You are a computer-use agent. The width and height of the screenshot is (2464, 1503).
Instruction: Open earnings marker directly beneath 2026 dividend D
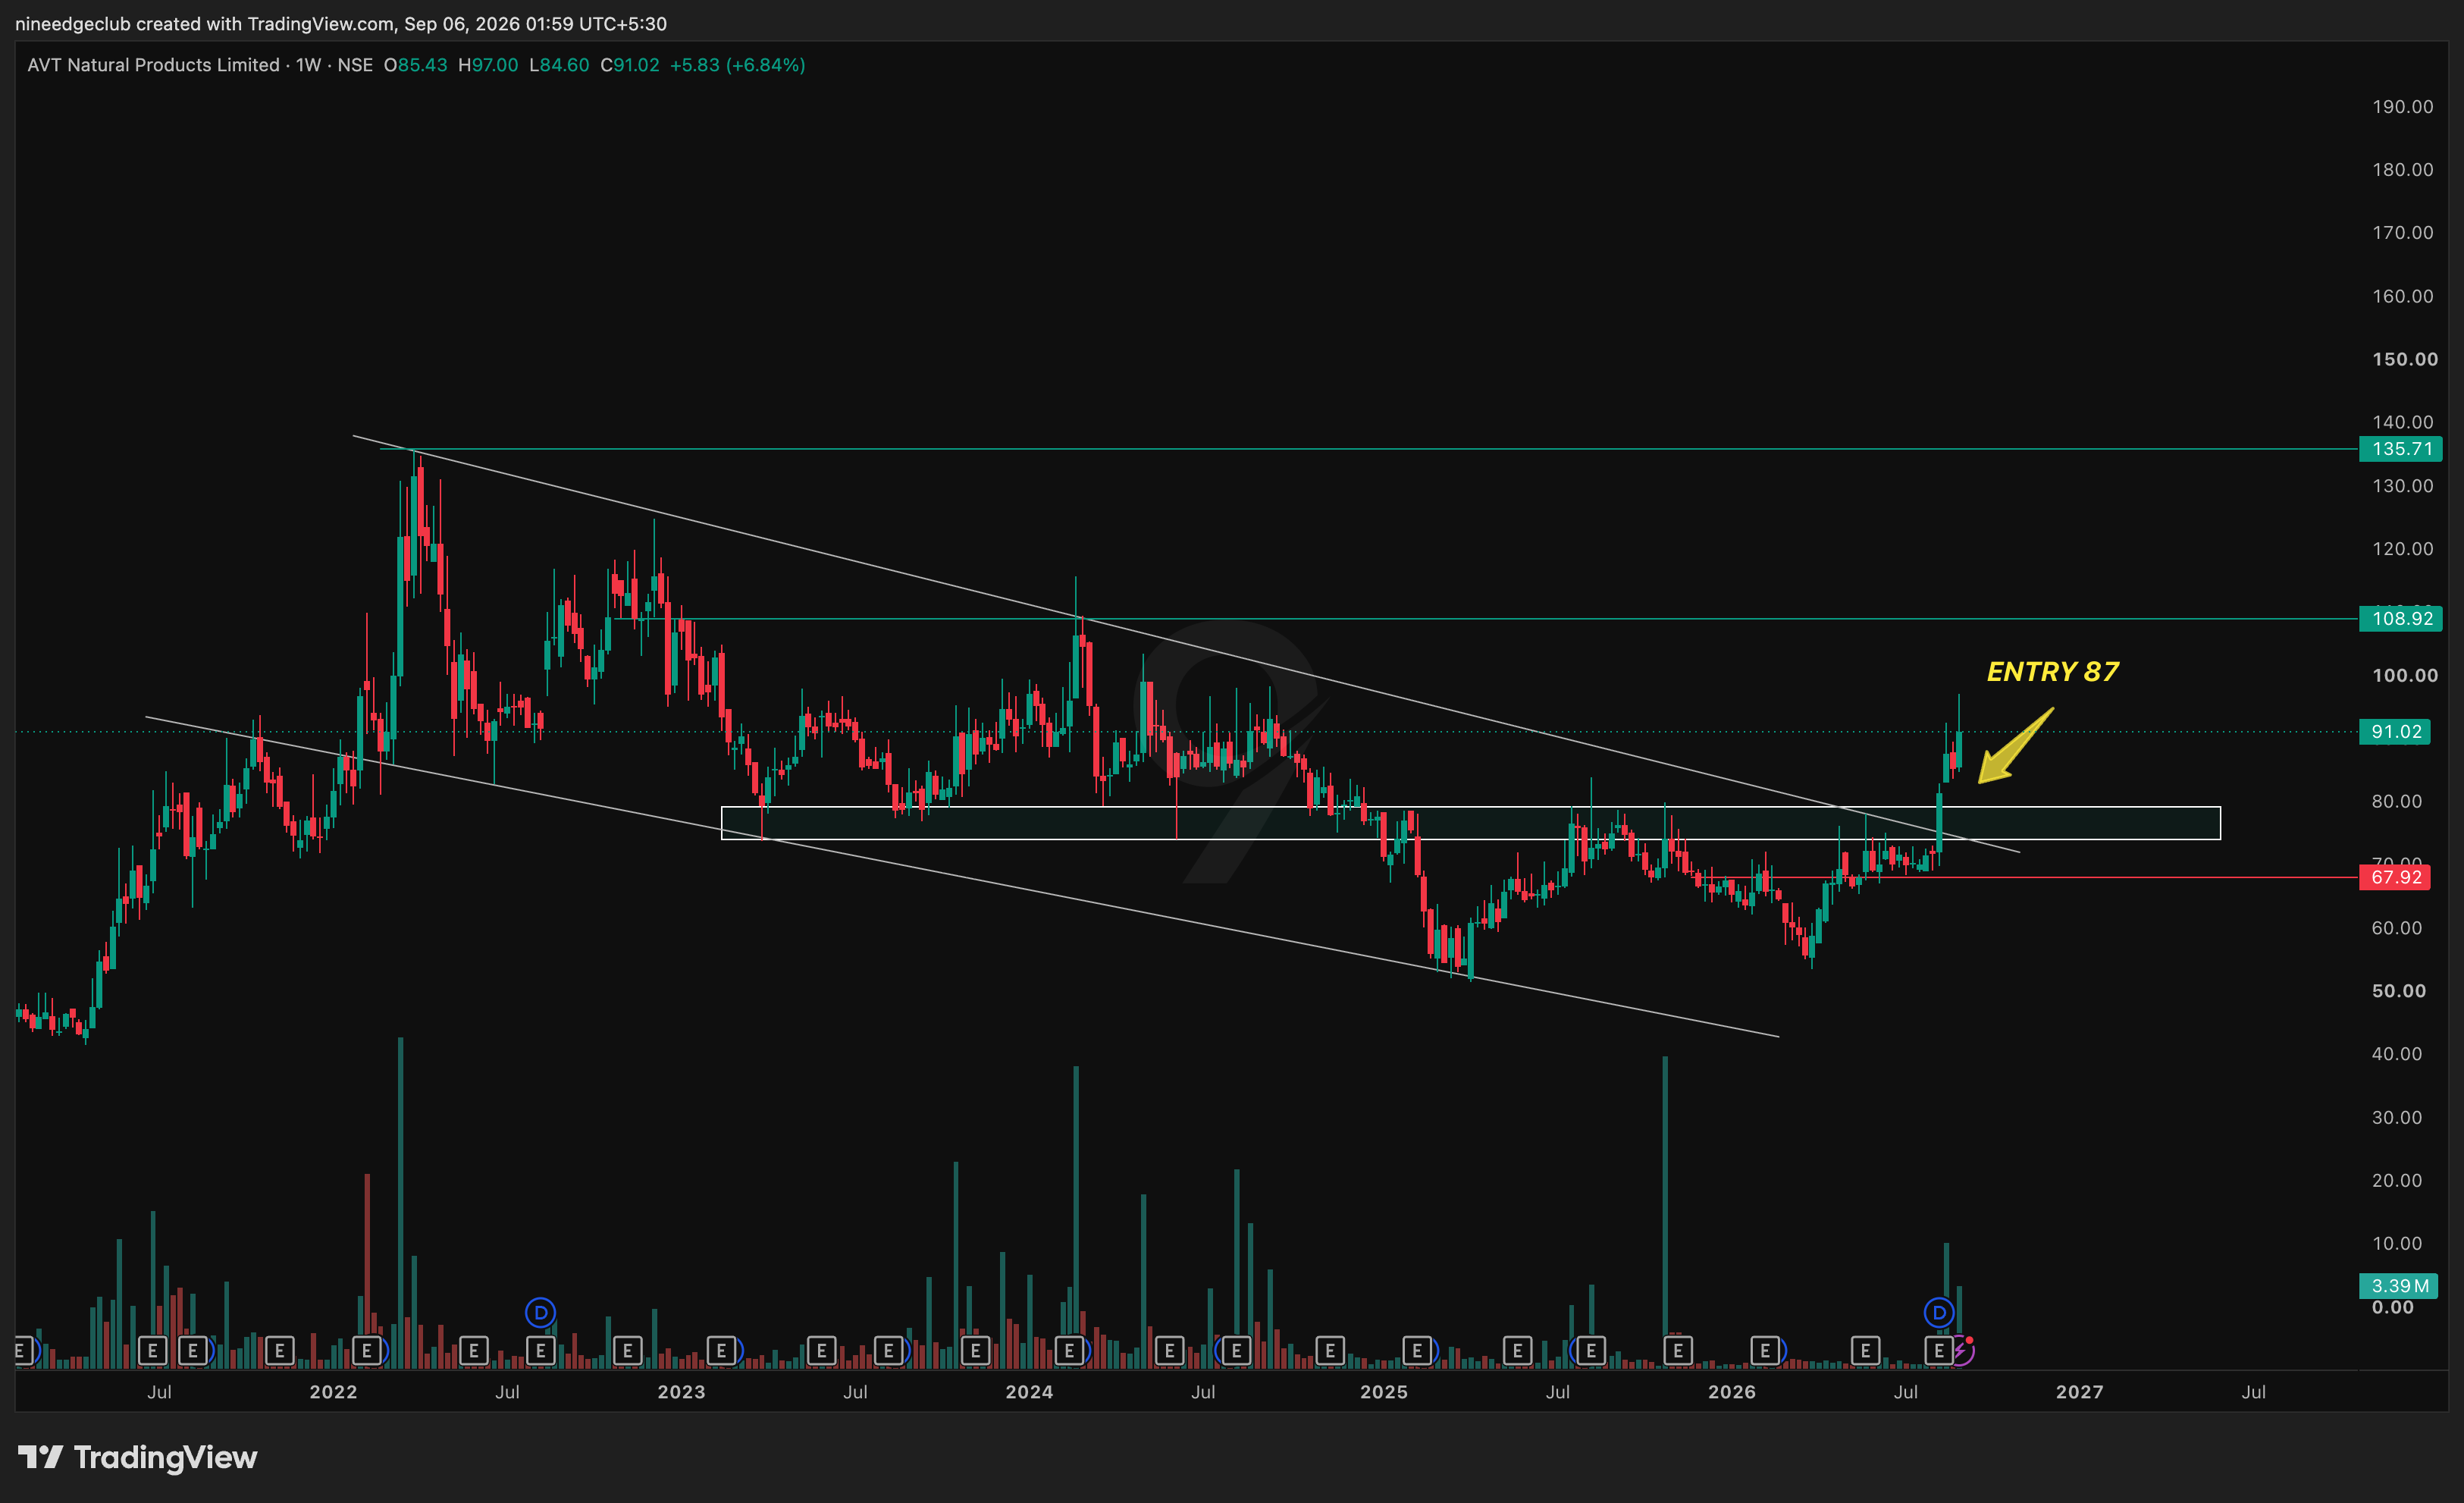point(1939,1351)
